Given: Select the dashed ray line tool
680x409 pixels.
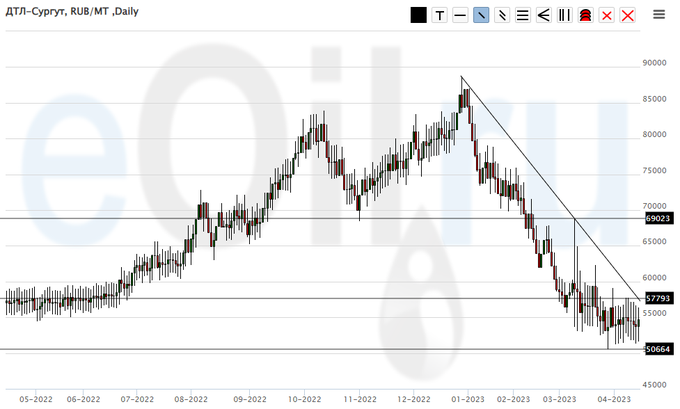Looking at the screenshot, I should [x=502, y=15].
